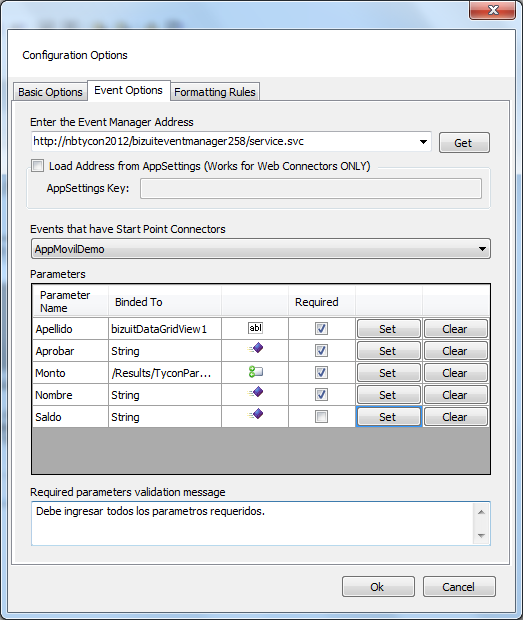Viewport: 523px width, 620px height.
Task: Click down arrow of validation message scrollbar
Action: (x=481, y=535)
